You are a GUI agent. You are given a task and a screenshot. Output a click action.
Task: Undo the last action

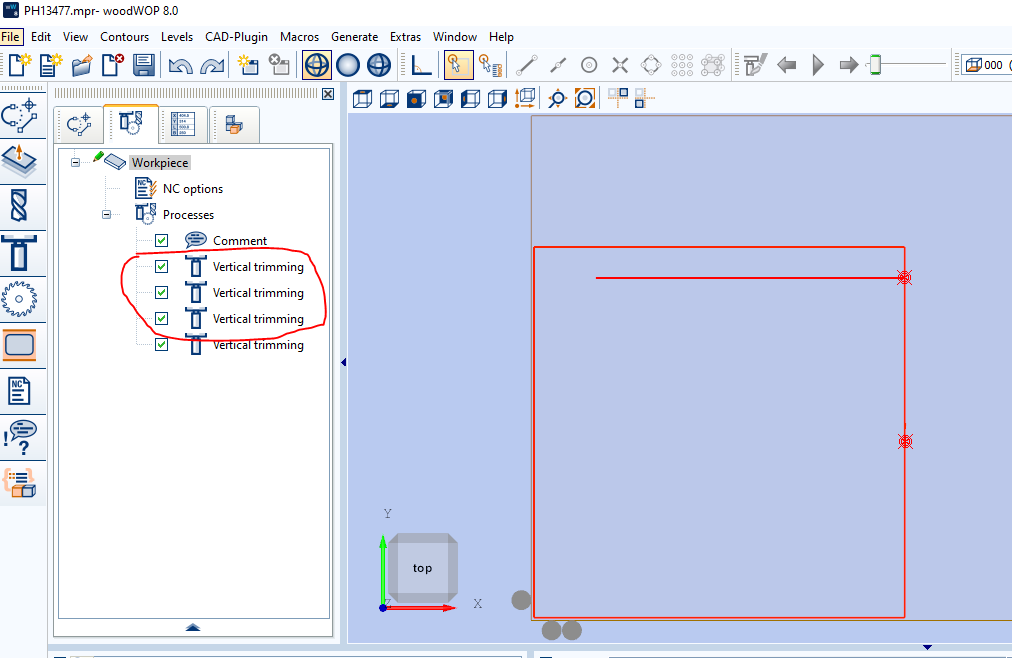pyautogui.click(x=180, y=65)
